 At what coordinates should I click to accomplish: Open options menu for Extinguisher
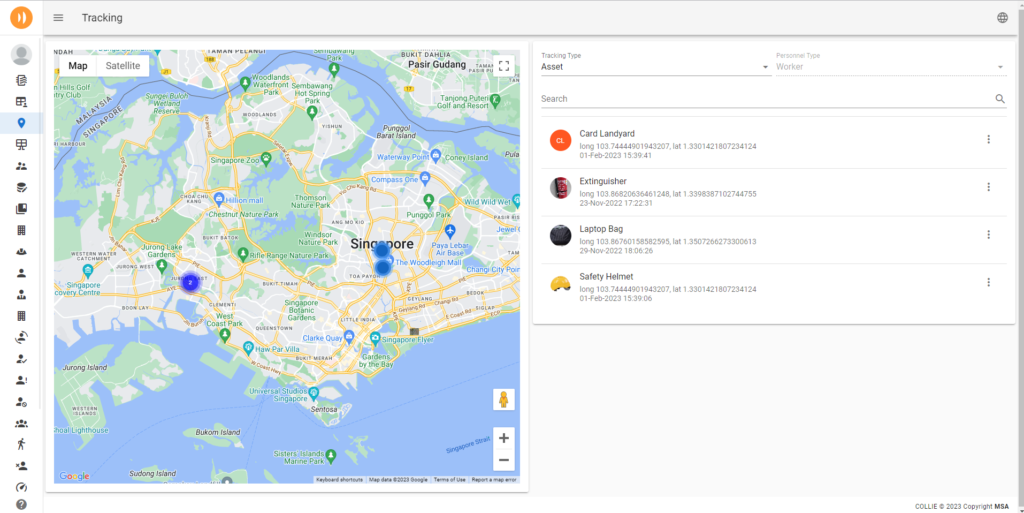point(988,187)
